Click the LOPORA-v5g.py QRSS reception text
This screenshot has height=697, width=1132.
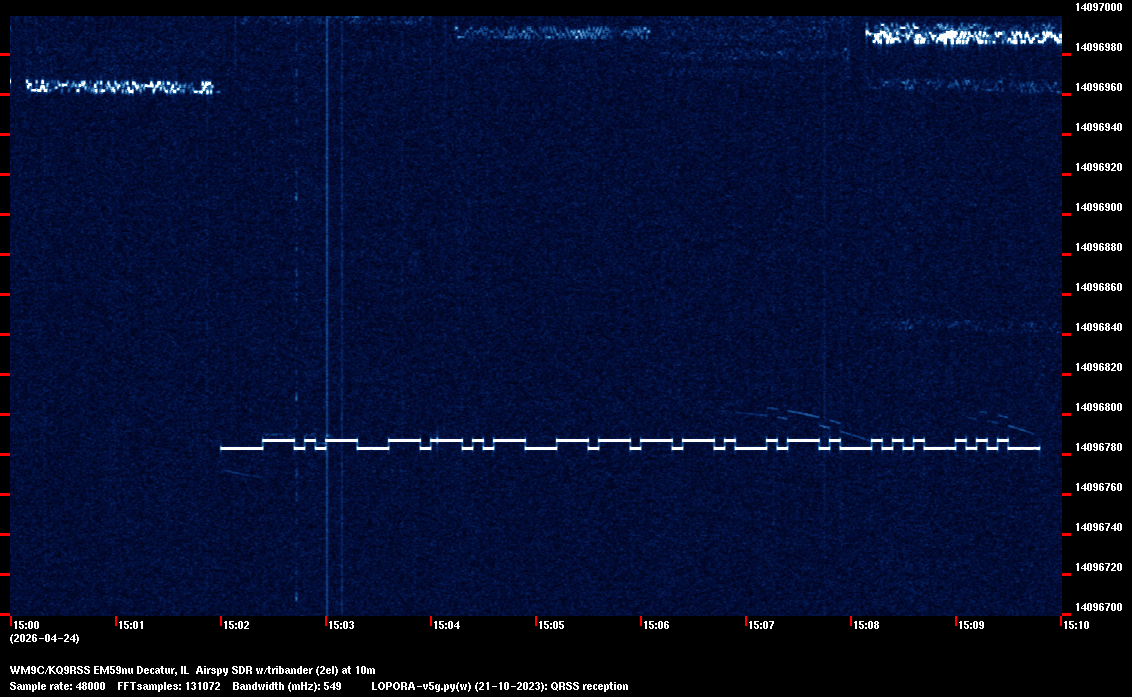499,686
